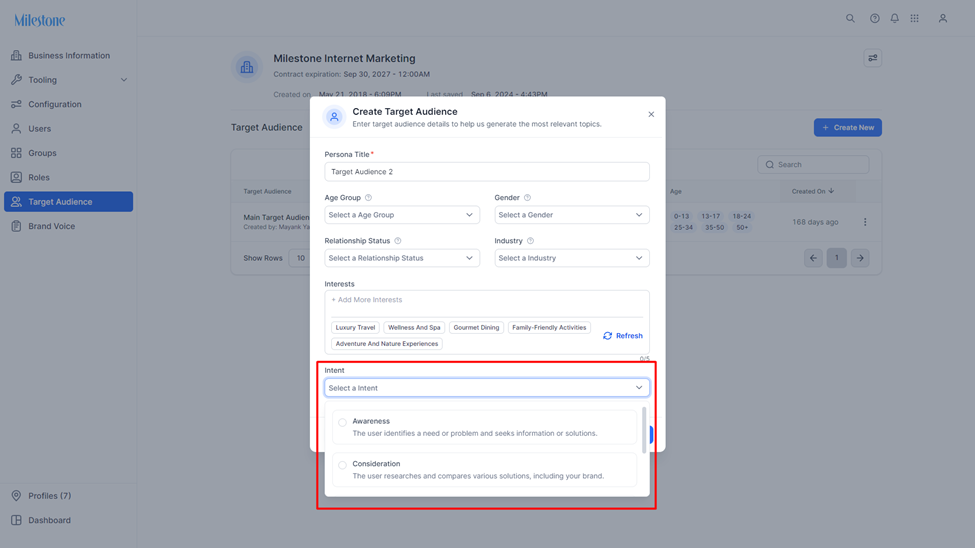Select the Consideration intent radio button

(x=343, y=465)
